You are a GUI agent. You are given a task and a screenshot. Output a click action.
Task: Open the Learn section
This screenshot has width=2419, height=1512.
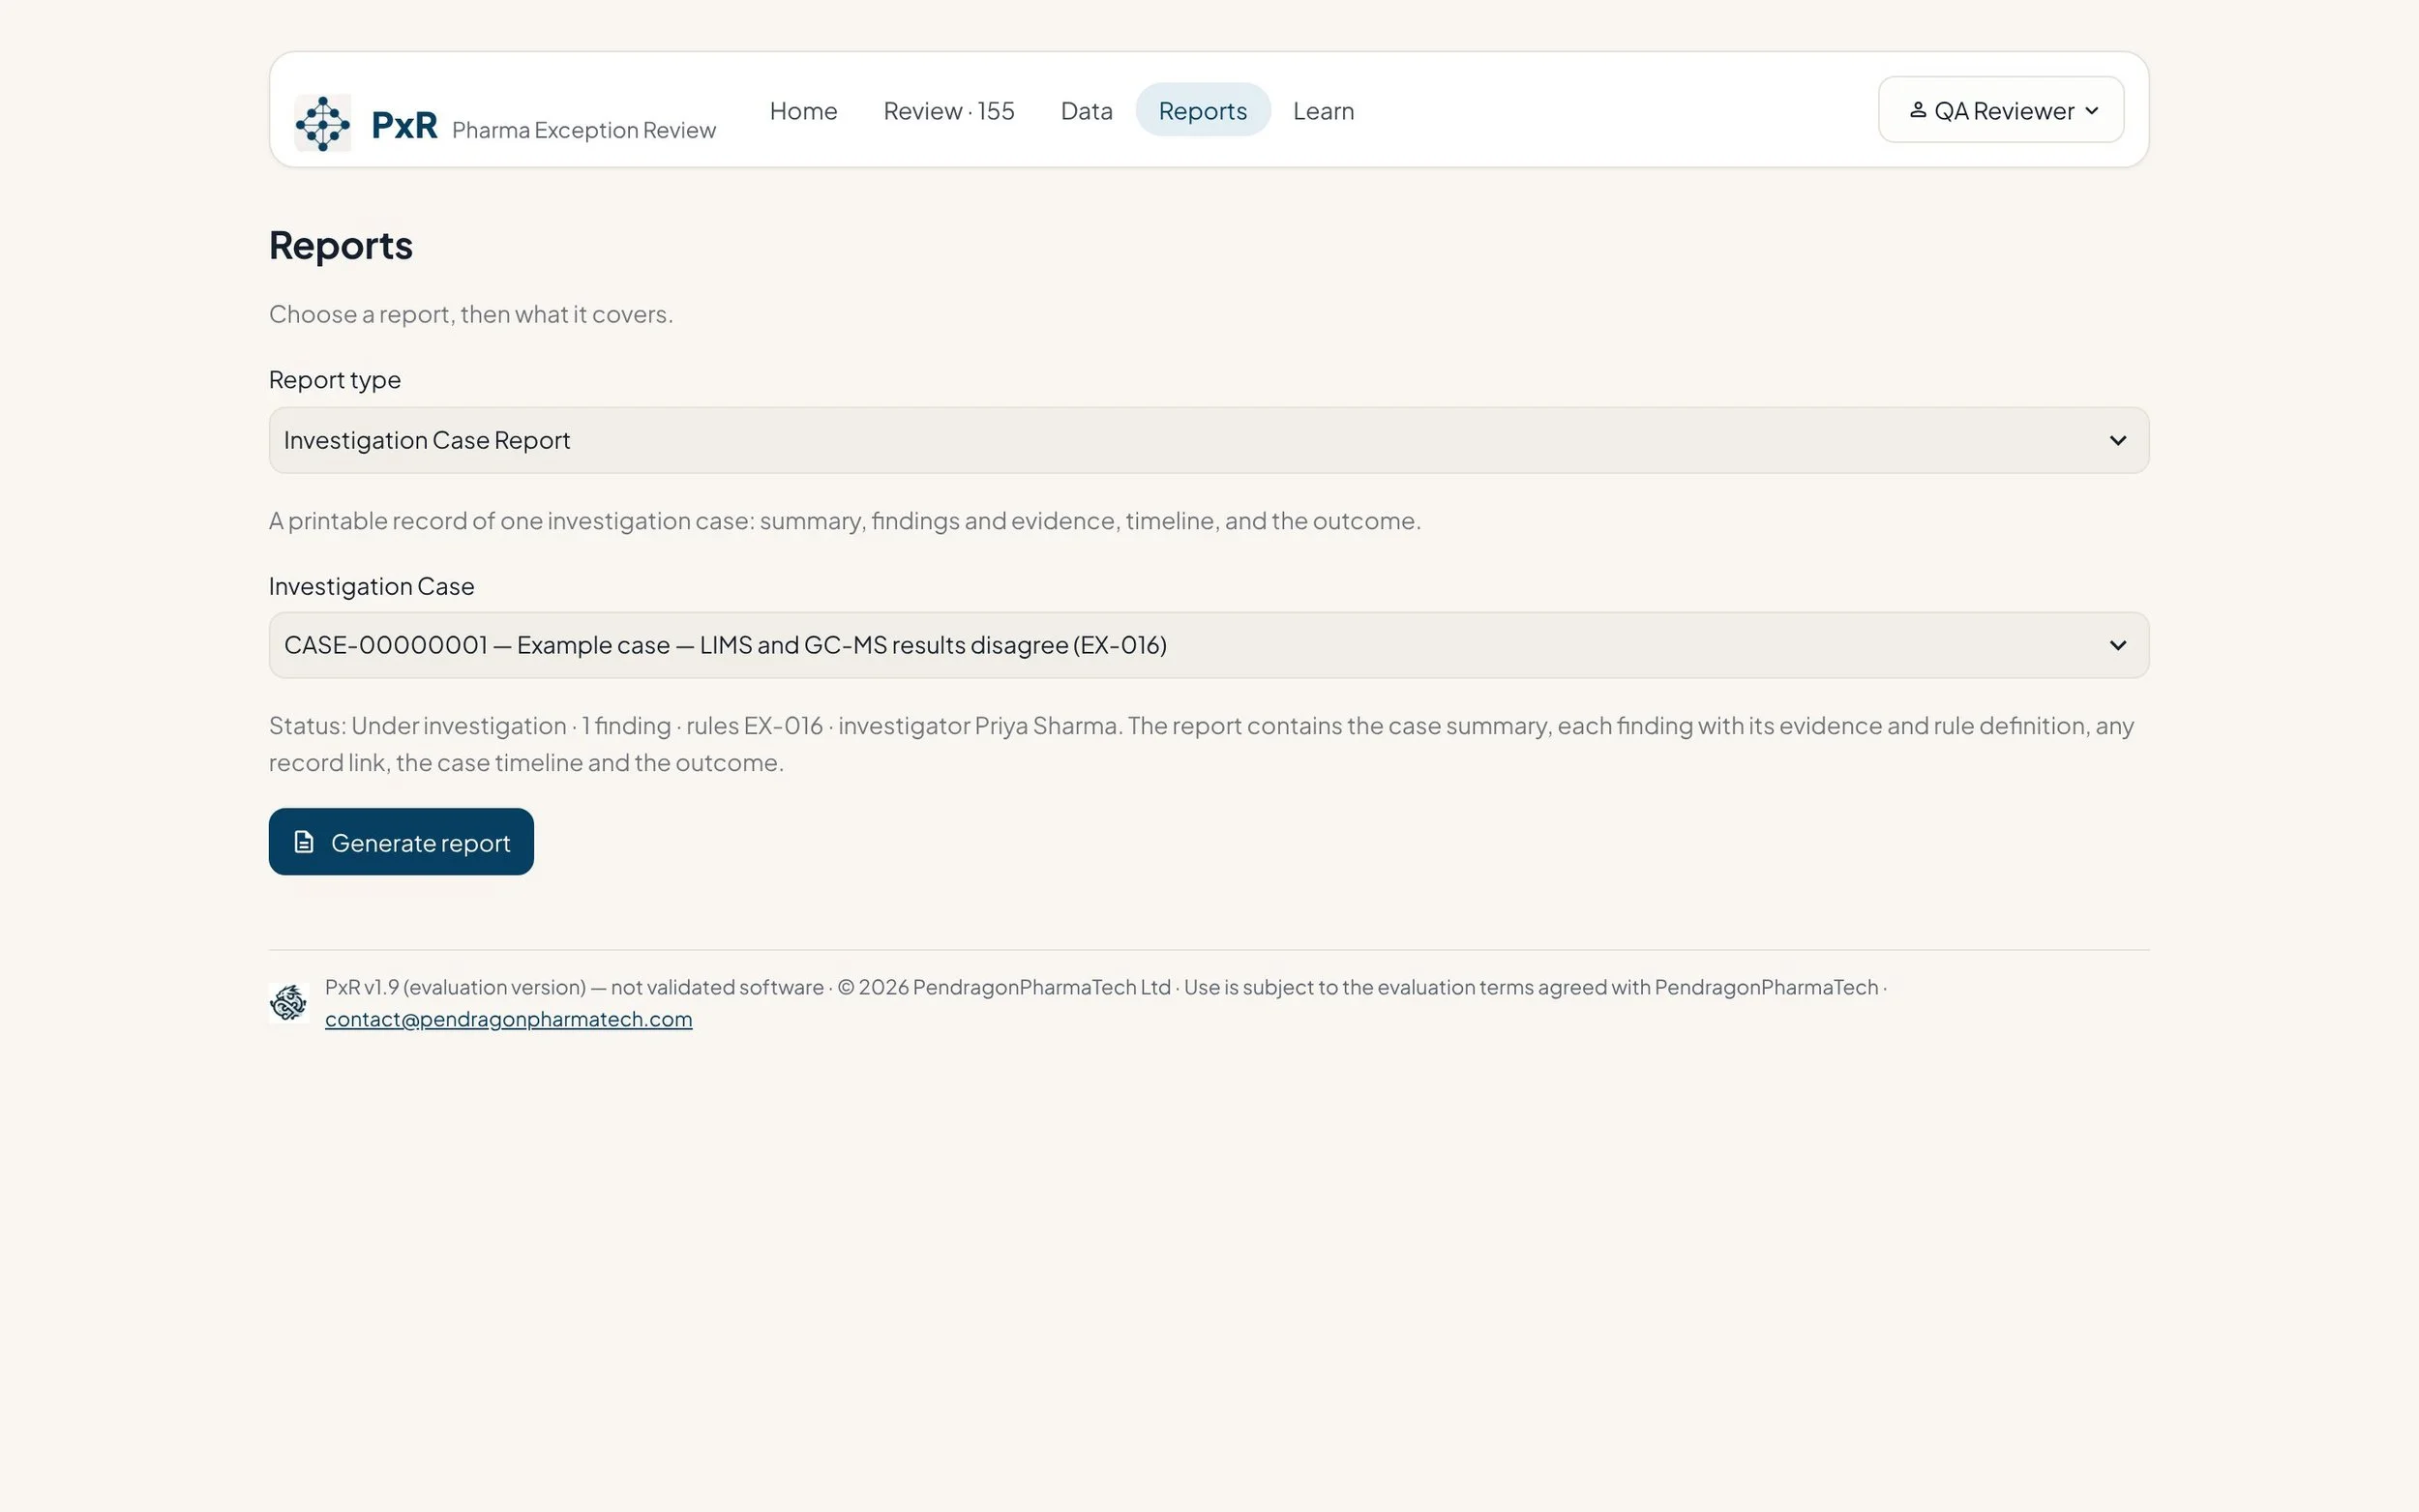pos(1322,110)
